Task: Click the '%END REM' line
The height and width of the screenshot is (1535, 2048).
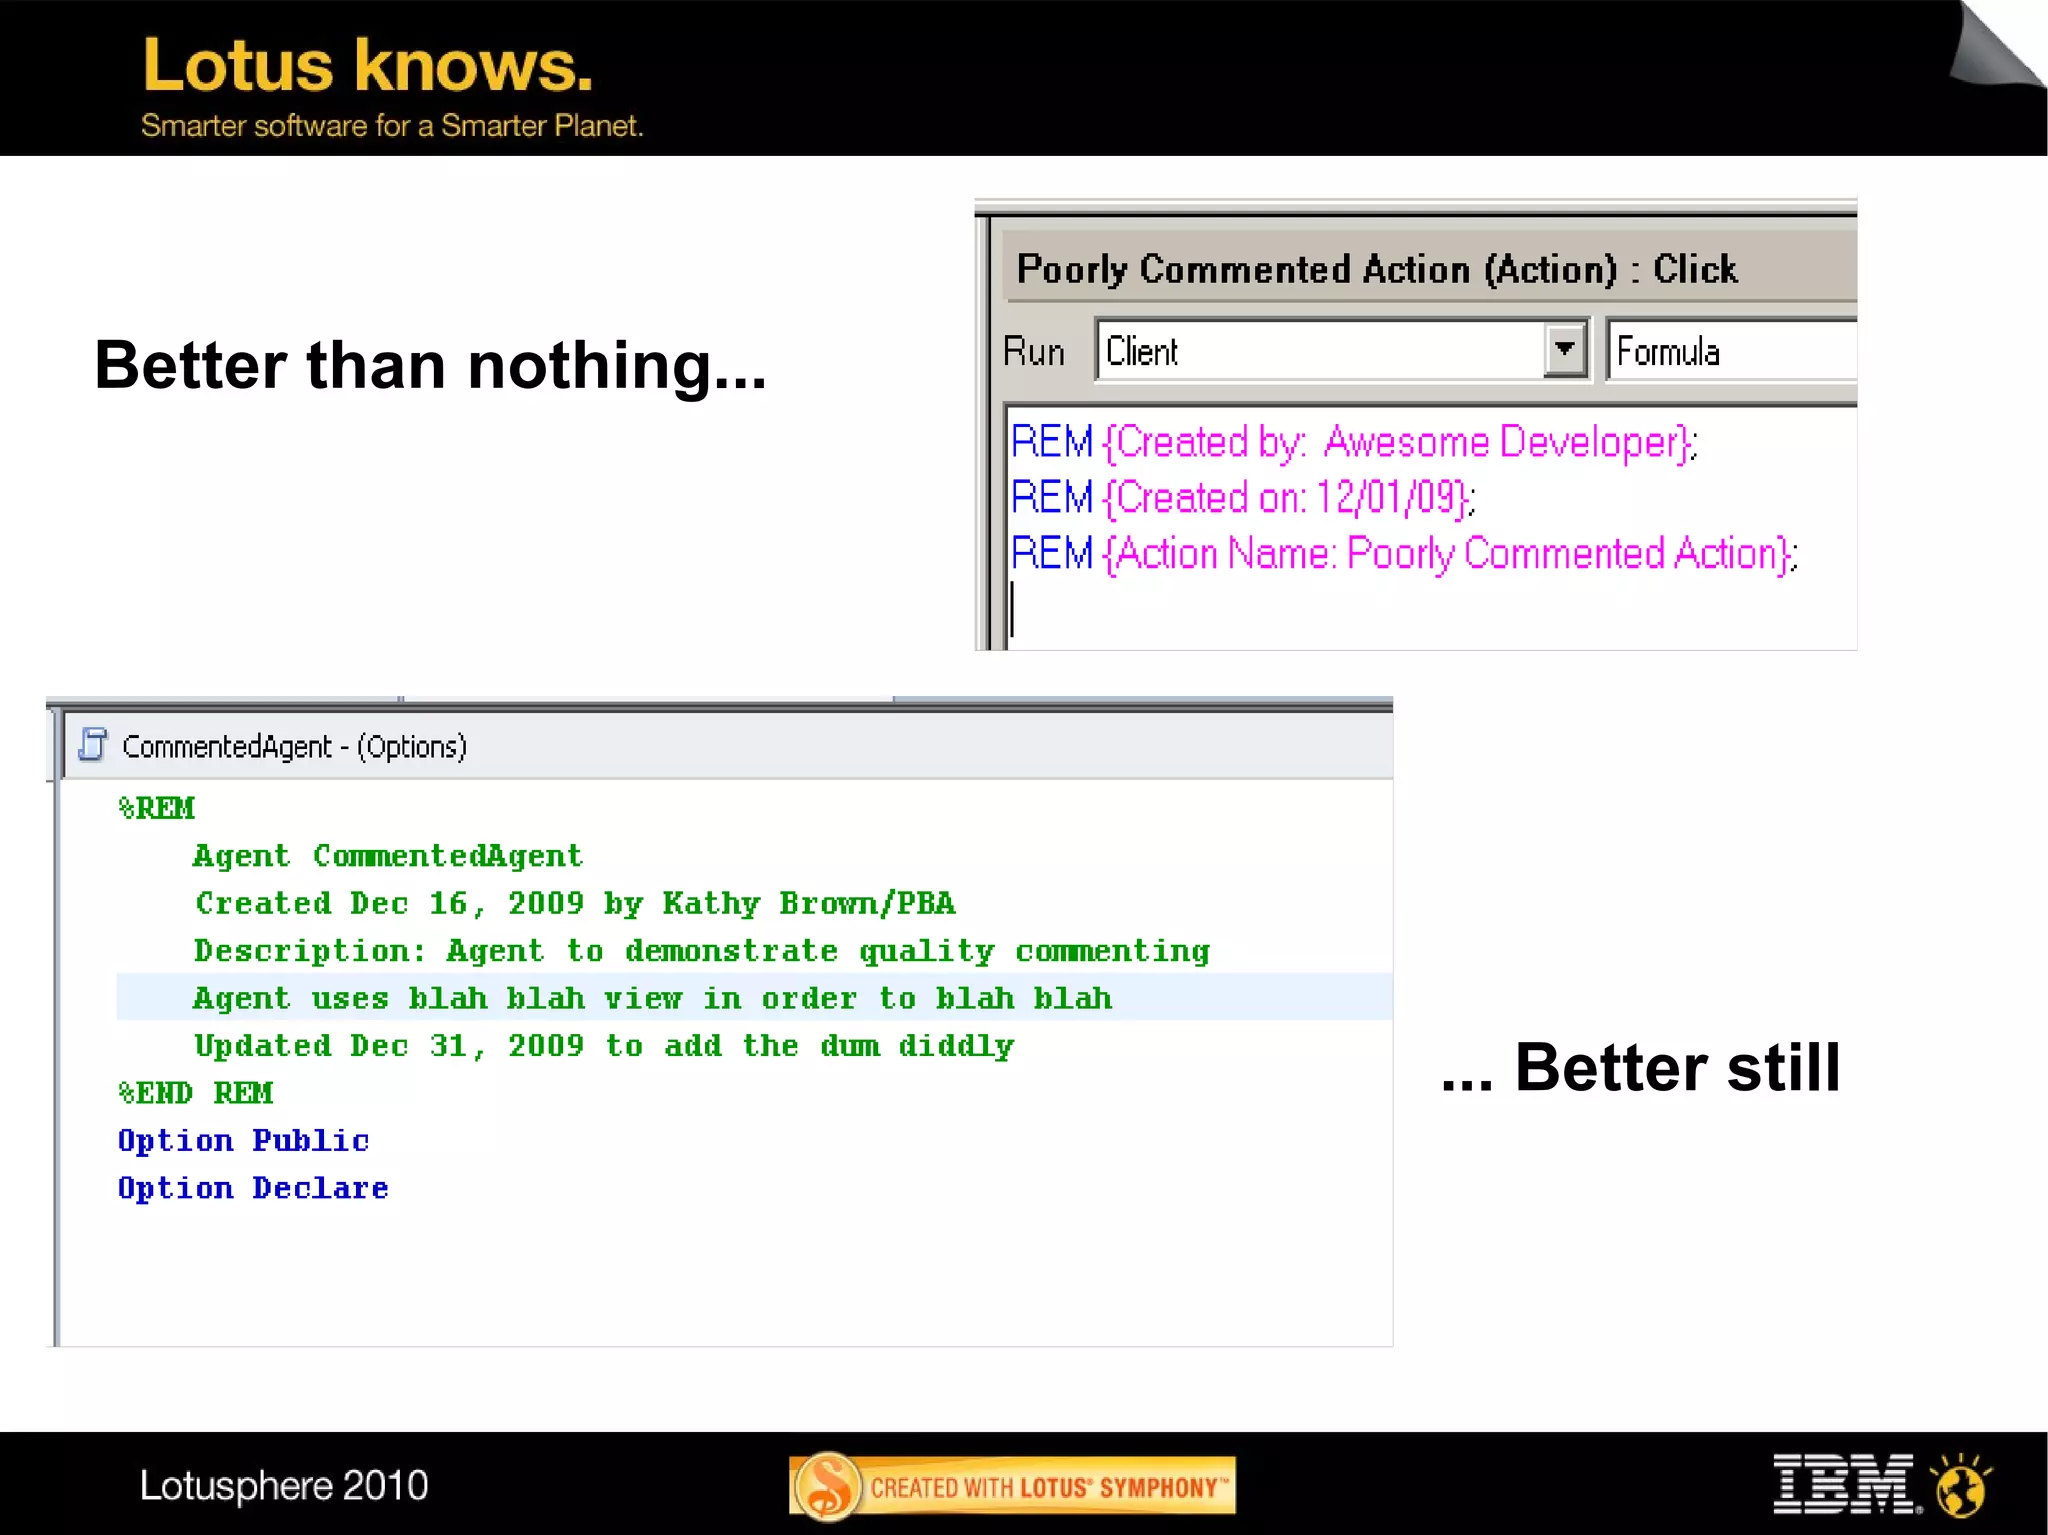Action: pos(195,1093)
